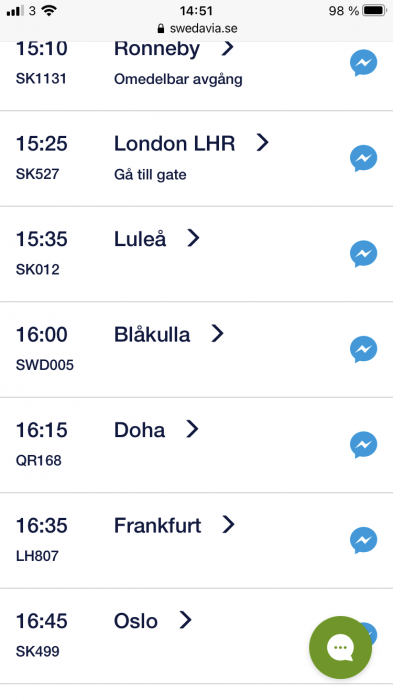Tap Messenger icon for Ronneby flight
Viewport: 393px width, 700px height.
pyautogui.click(x=364, y=63)
